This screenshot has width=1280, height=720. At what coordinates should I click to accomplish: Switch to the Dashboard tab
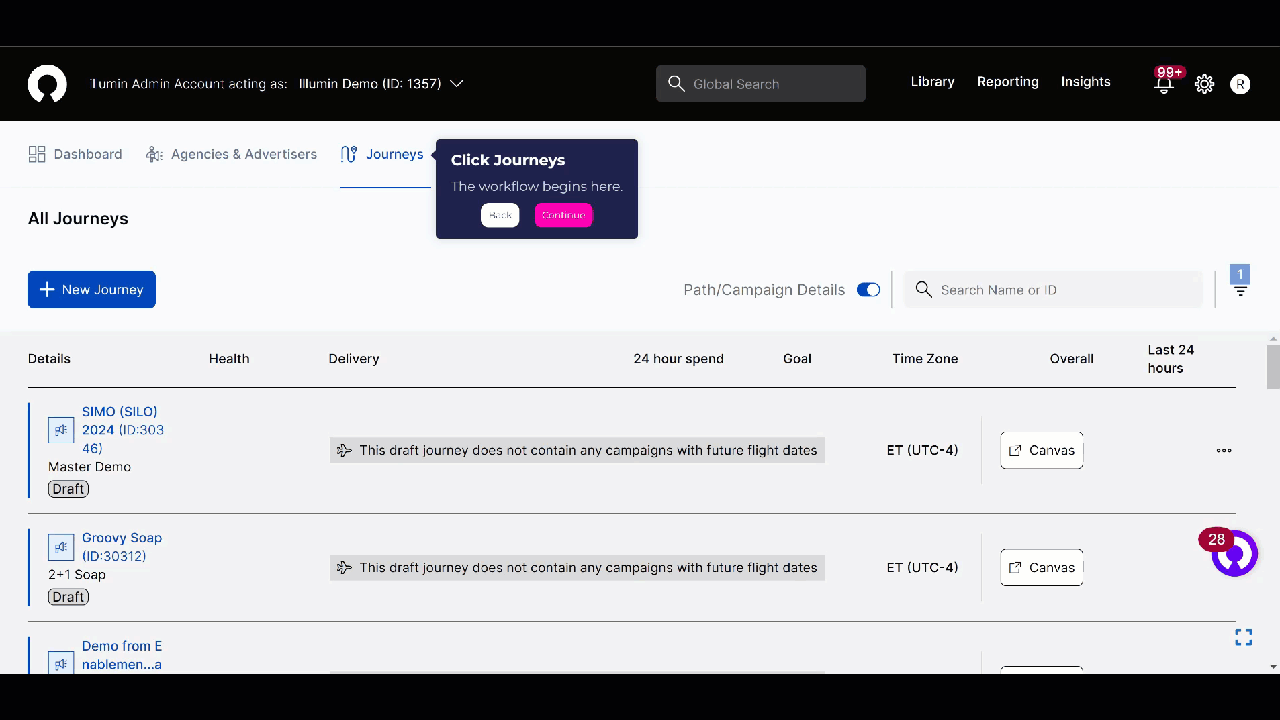[x=76, y=154]
